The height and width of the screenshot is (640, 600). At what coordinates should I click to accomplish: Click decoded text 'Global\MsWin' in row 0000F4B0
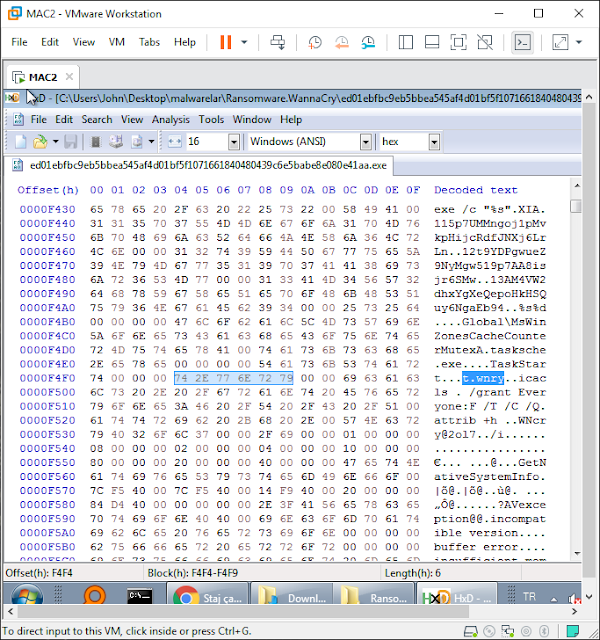click(504, 322)
